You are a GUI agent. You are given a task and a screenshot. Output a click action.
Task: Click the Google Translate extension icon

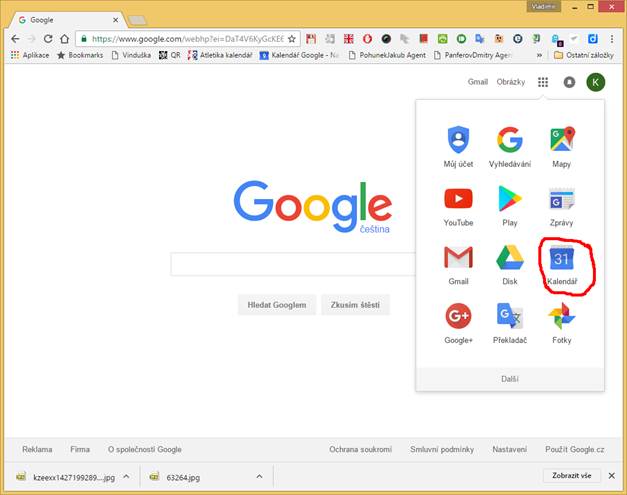[480, 39]
